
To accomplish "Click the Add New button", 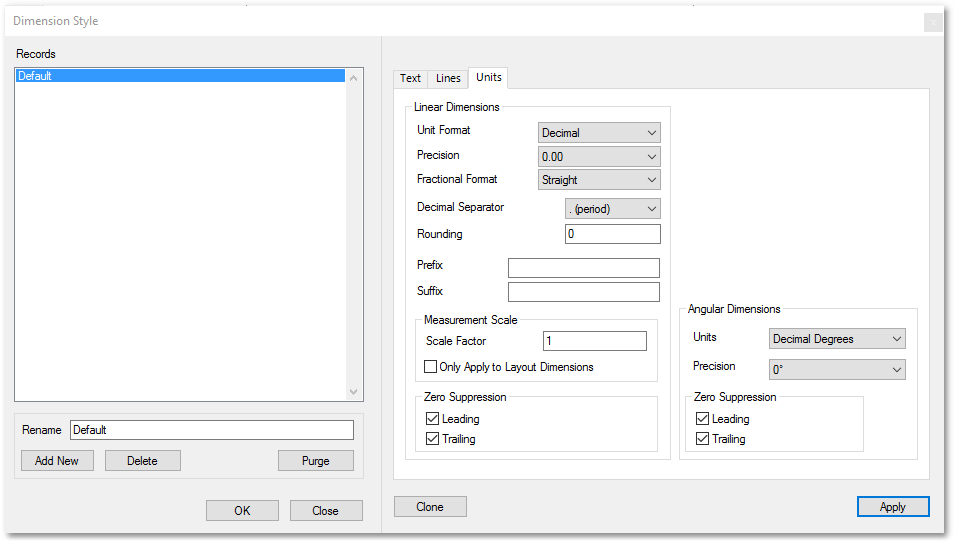I will pos(57,461).
